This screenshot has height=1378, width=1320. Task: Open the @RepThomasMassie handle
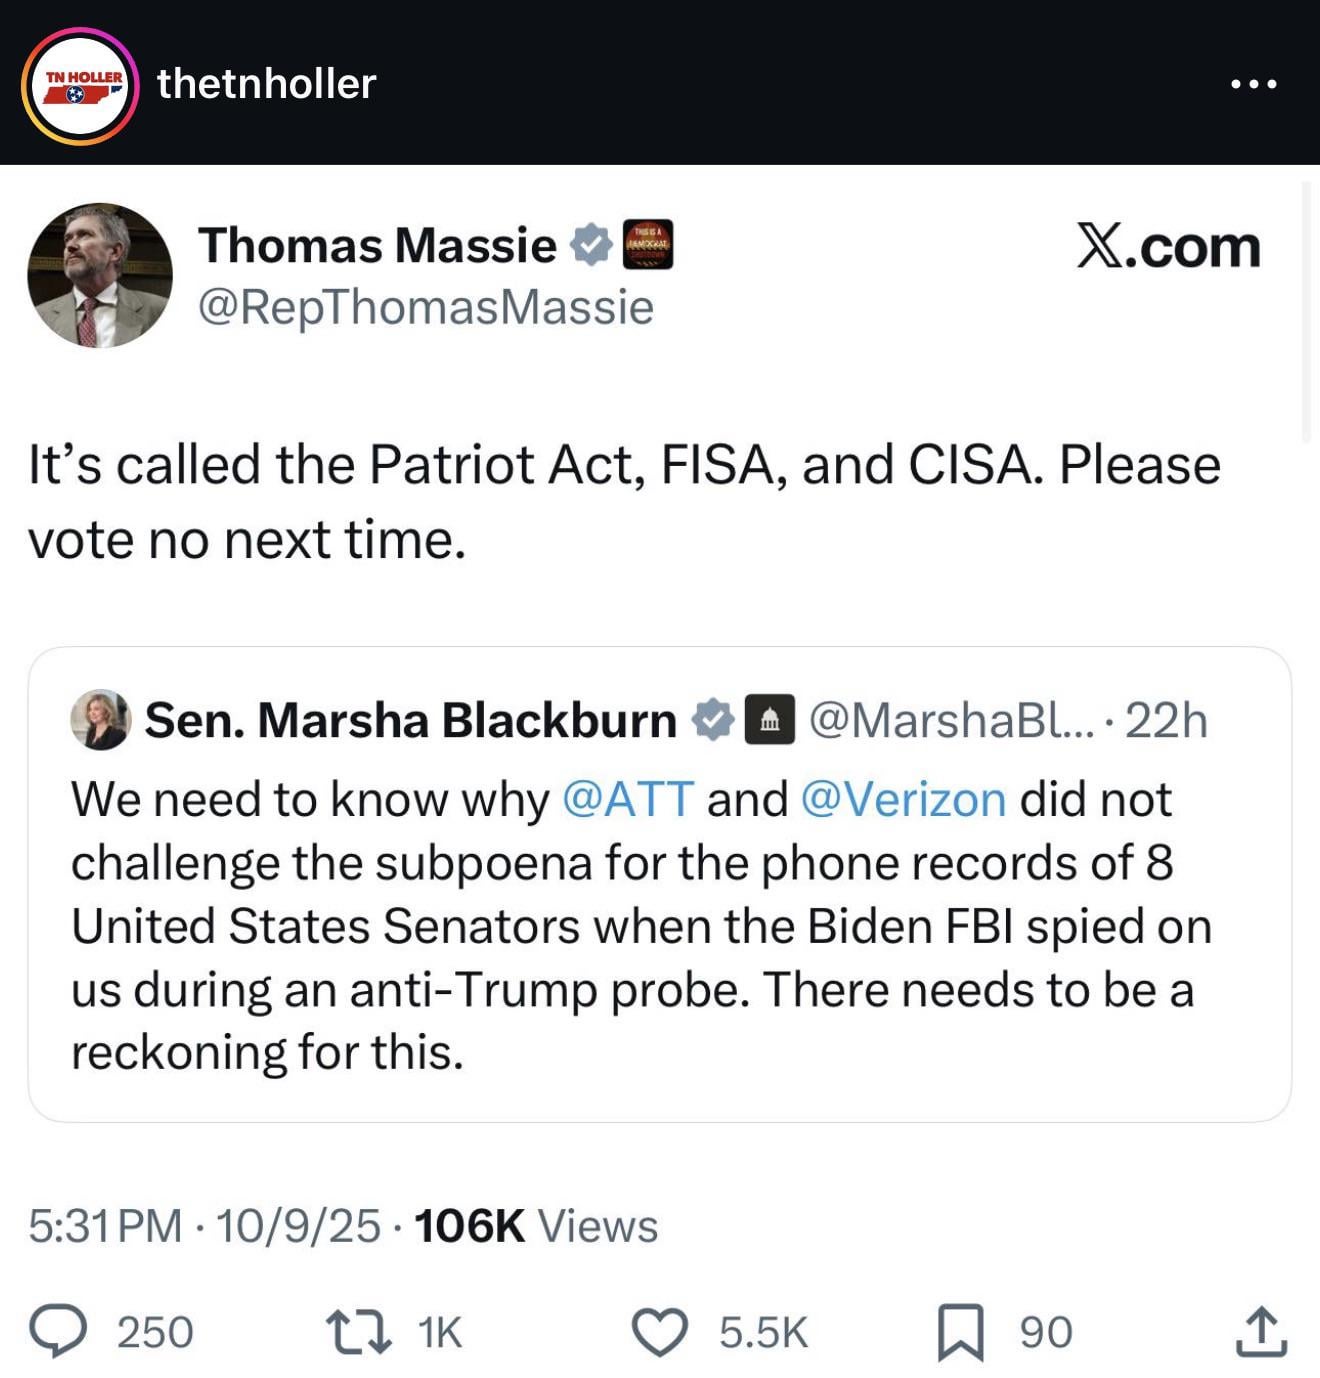[x=425, y=307]
